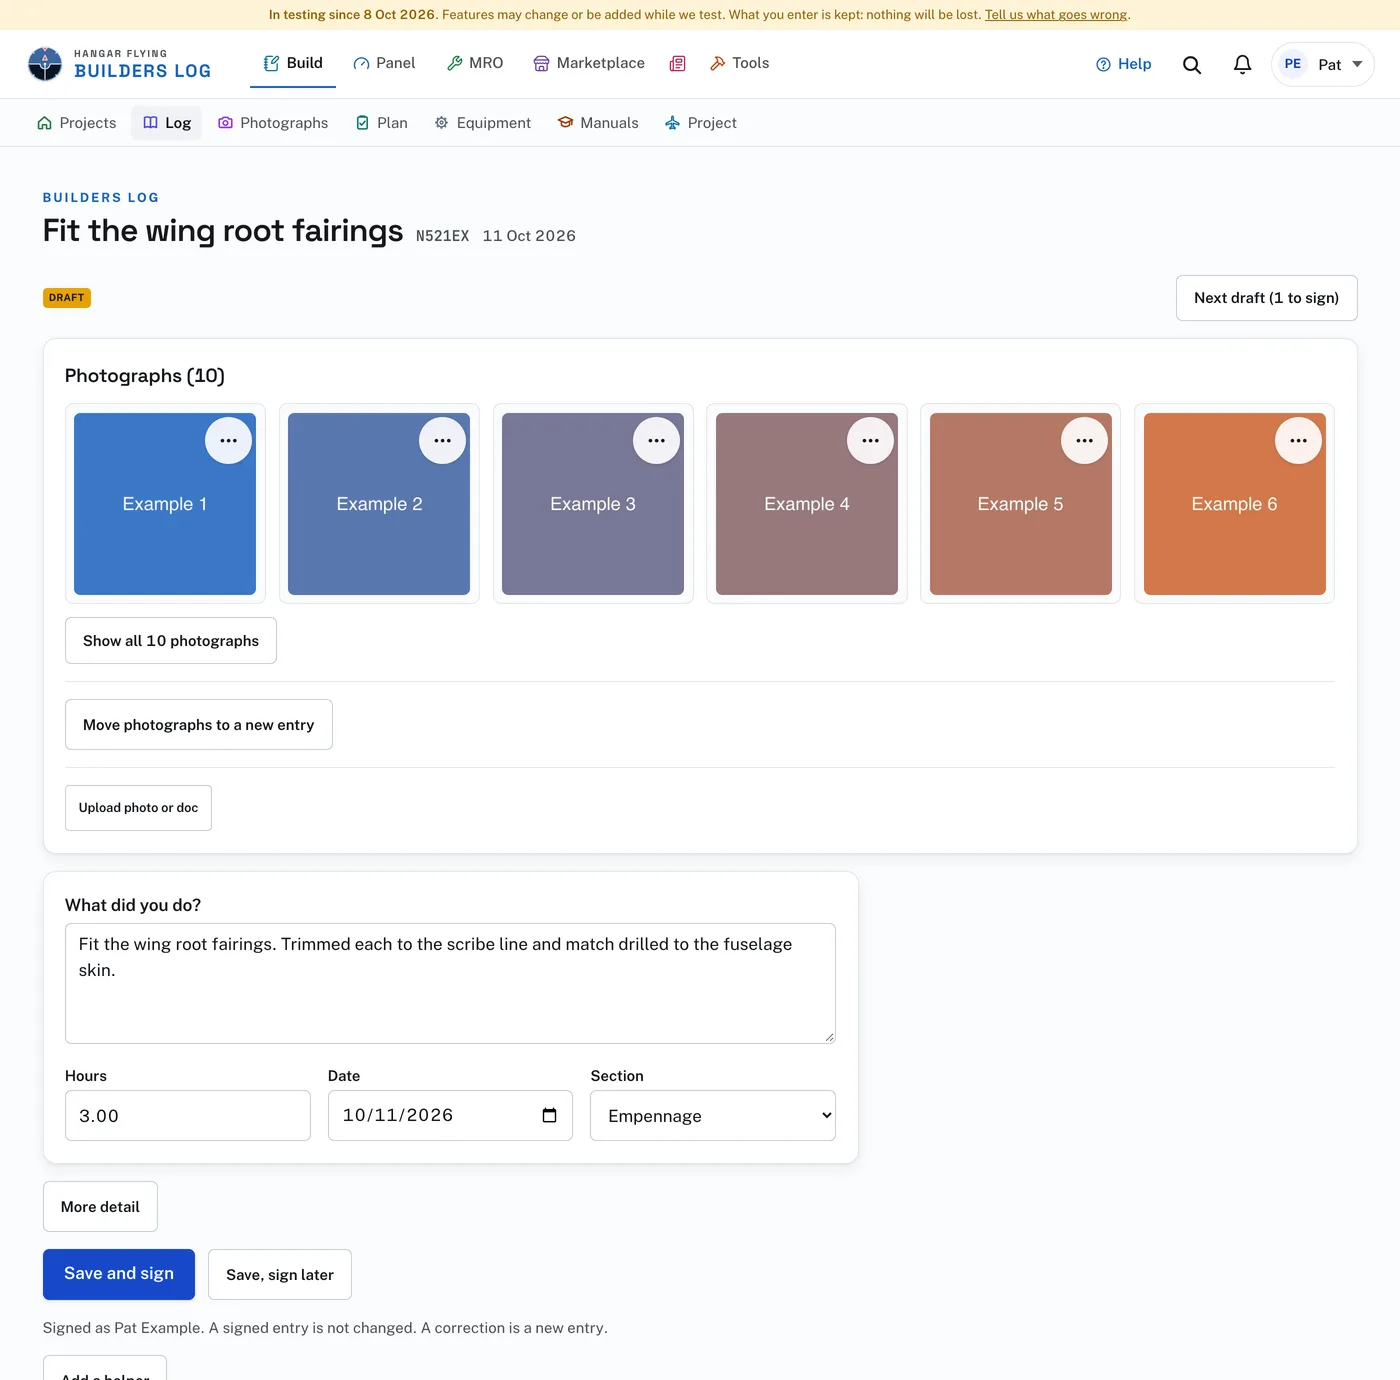Viewport: 1400px width, 1380px height.
Task: Expand the Pat account dropdown
Action: (x=1322, y=64)
